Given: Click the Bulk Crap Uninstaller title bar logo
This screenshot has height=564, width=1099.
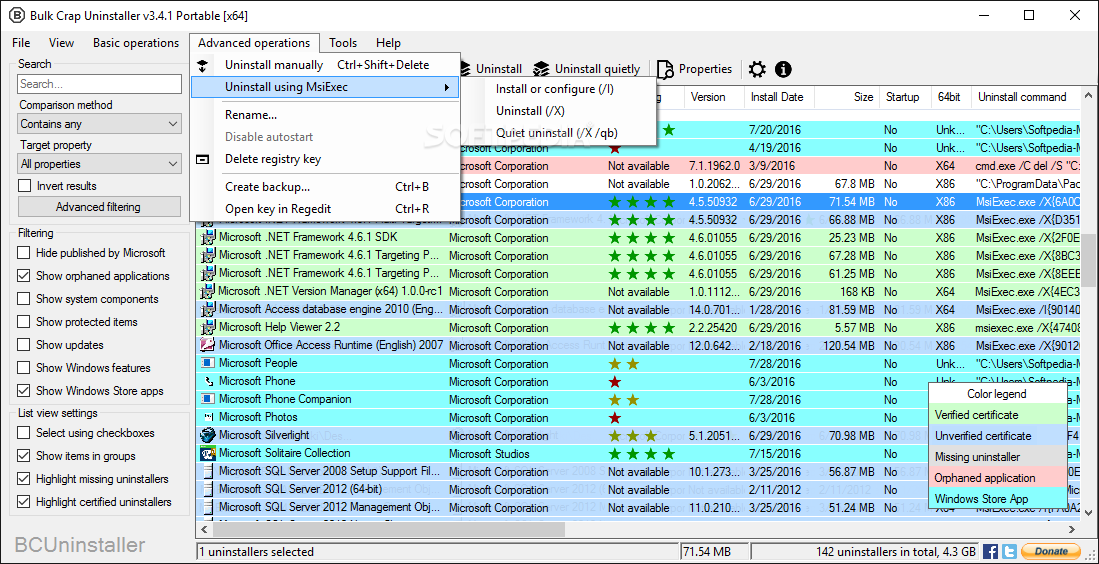Looking at the screenshot, I should tap(15, 15).
